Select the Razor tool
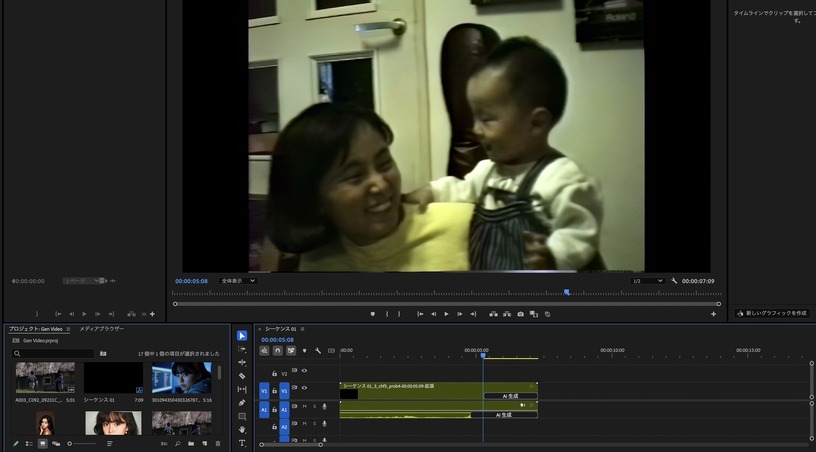This screenshot has width=816, height=452. click(x=242, y=376)
